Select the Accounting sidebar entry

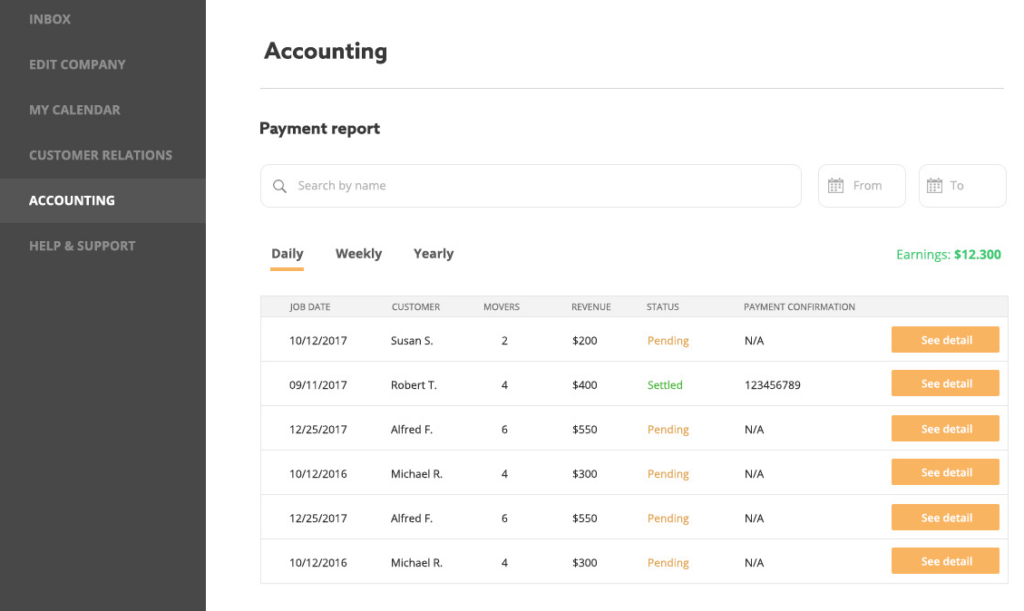point(72,200)
